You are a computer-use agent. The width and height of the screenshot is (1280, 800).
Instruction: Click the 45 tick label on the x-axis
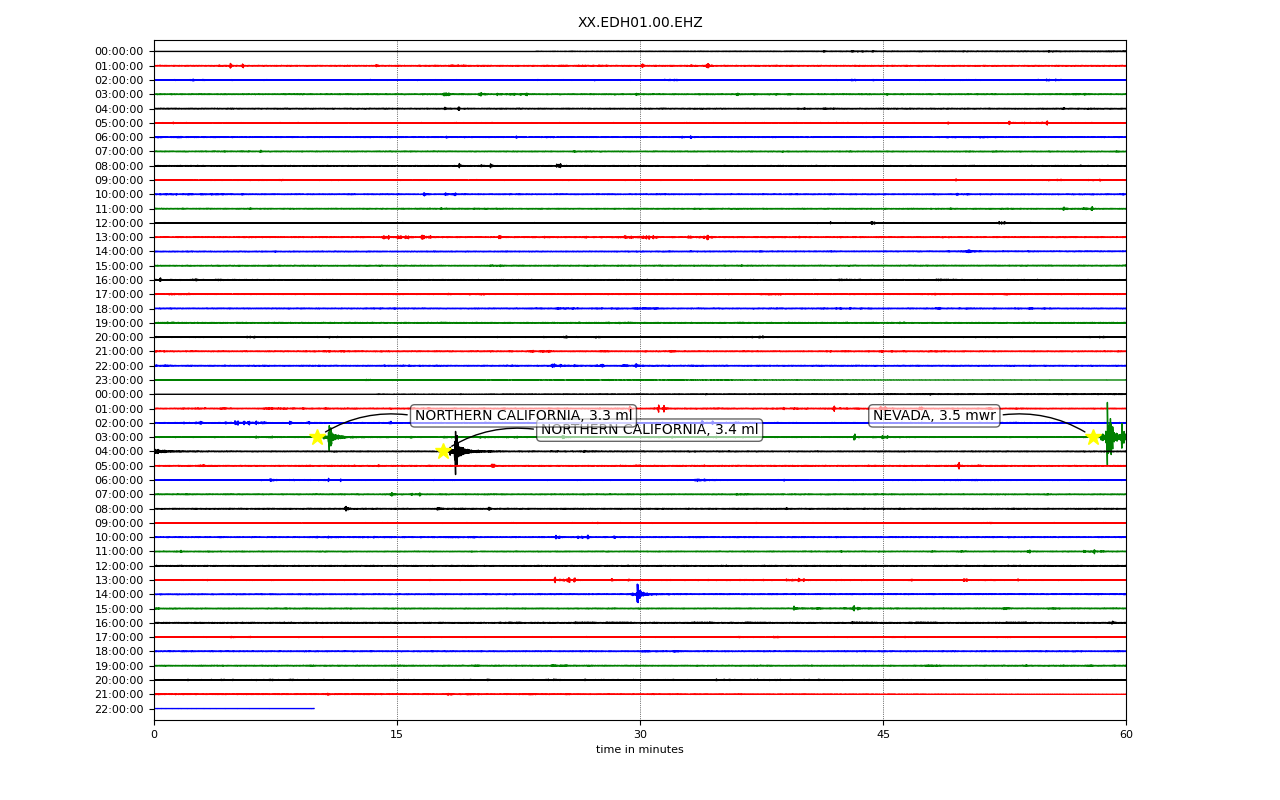click(883, 735)
